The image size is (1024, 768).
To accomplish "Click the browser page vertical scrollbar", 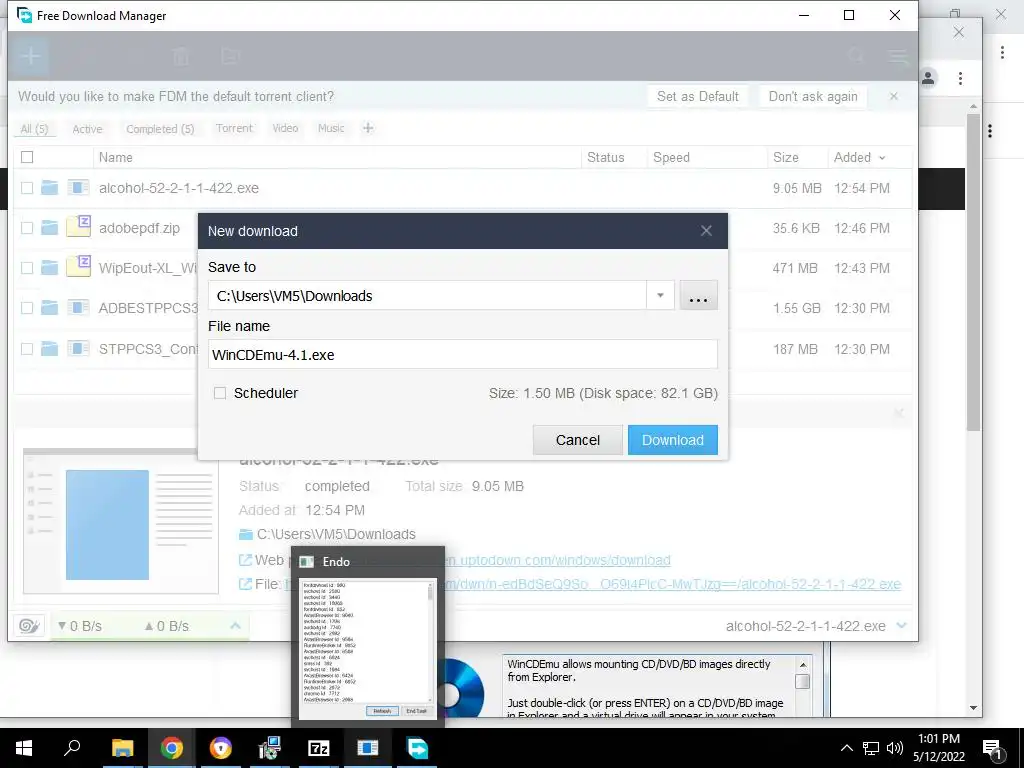I will [974, 272].
